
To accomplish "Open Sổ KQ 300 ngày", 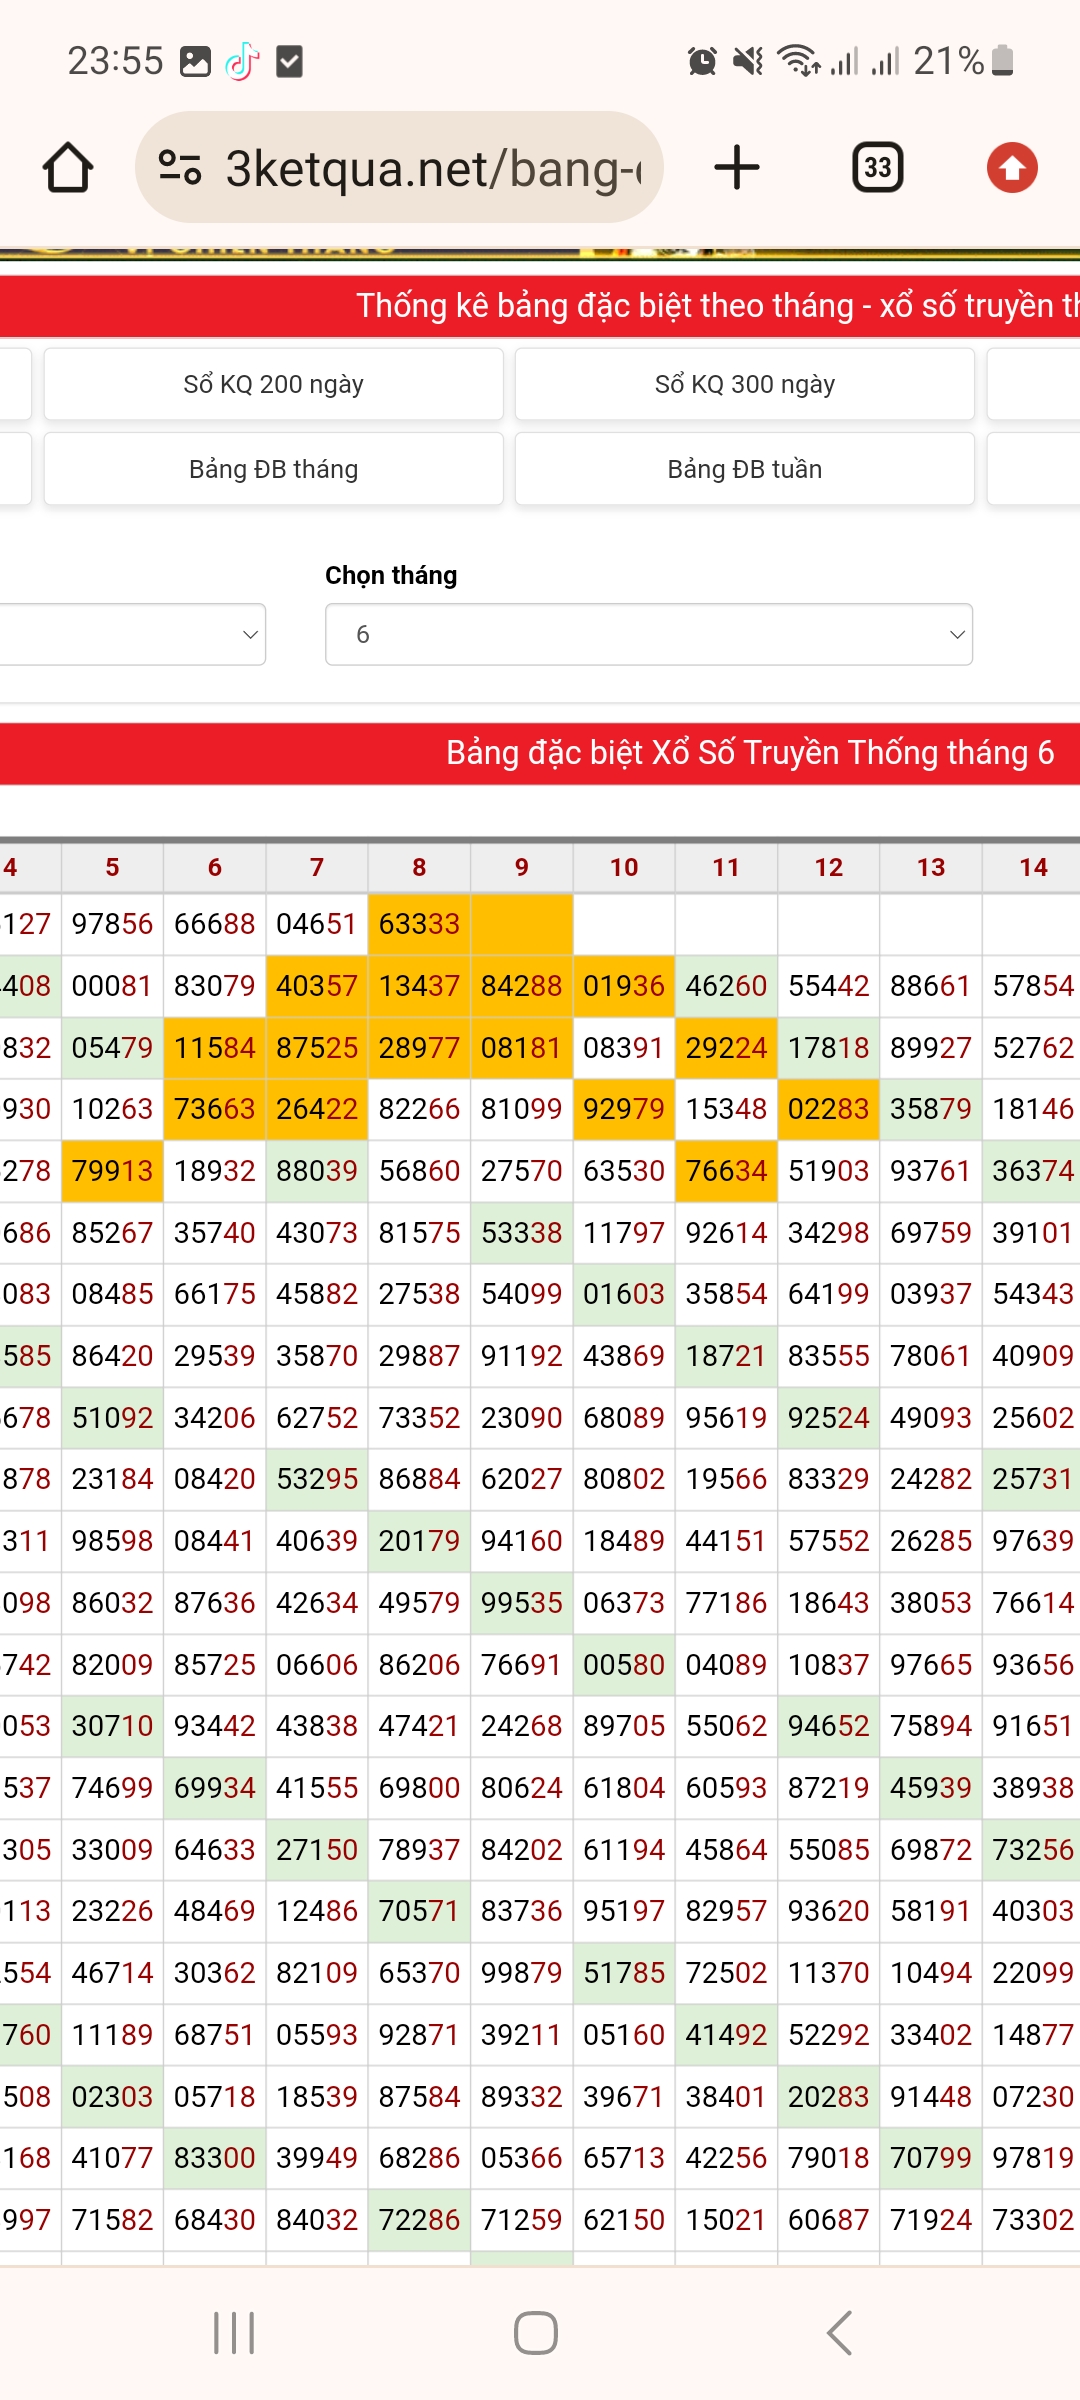I will pos(745,384).
